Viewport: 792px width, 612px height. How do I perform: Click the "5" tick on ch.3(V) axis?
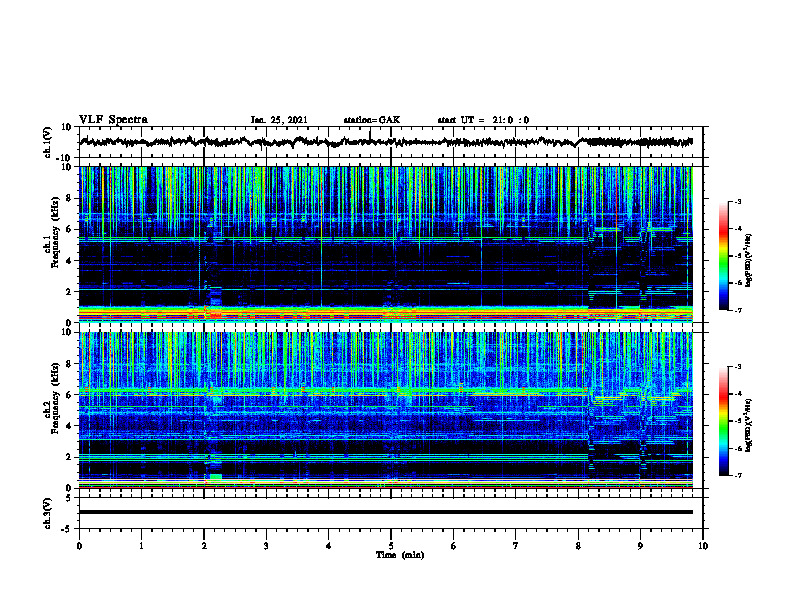(x=70, y=498)
